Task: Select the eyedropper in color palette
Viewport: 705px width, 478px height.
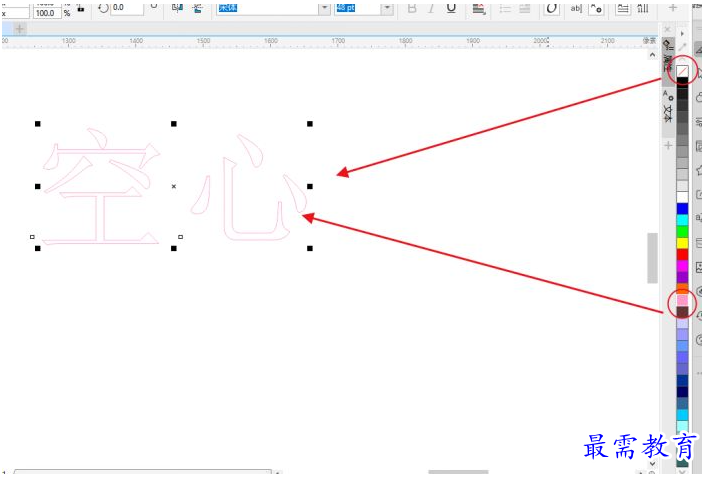Action: (683, 47)
